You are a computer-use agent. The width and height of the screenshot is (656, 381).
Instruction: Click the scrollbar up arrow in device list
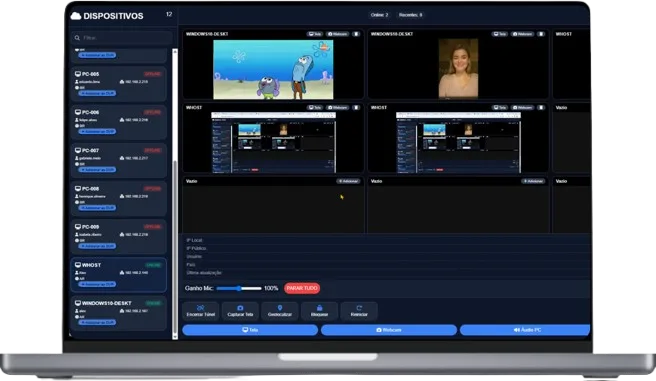175,51
